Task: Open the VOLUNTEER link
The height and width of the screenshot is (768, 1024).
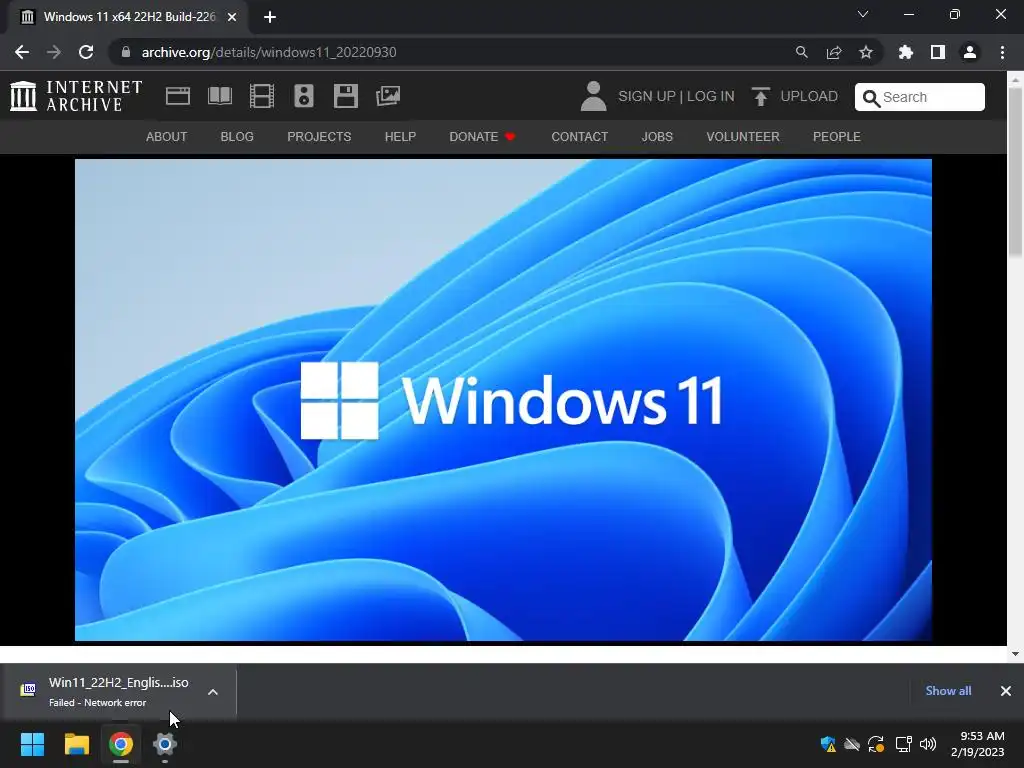Action: point(743,136)
